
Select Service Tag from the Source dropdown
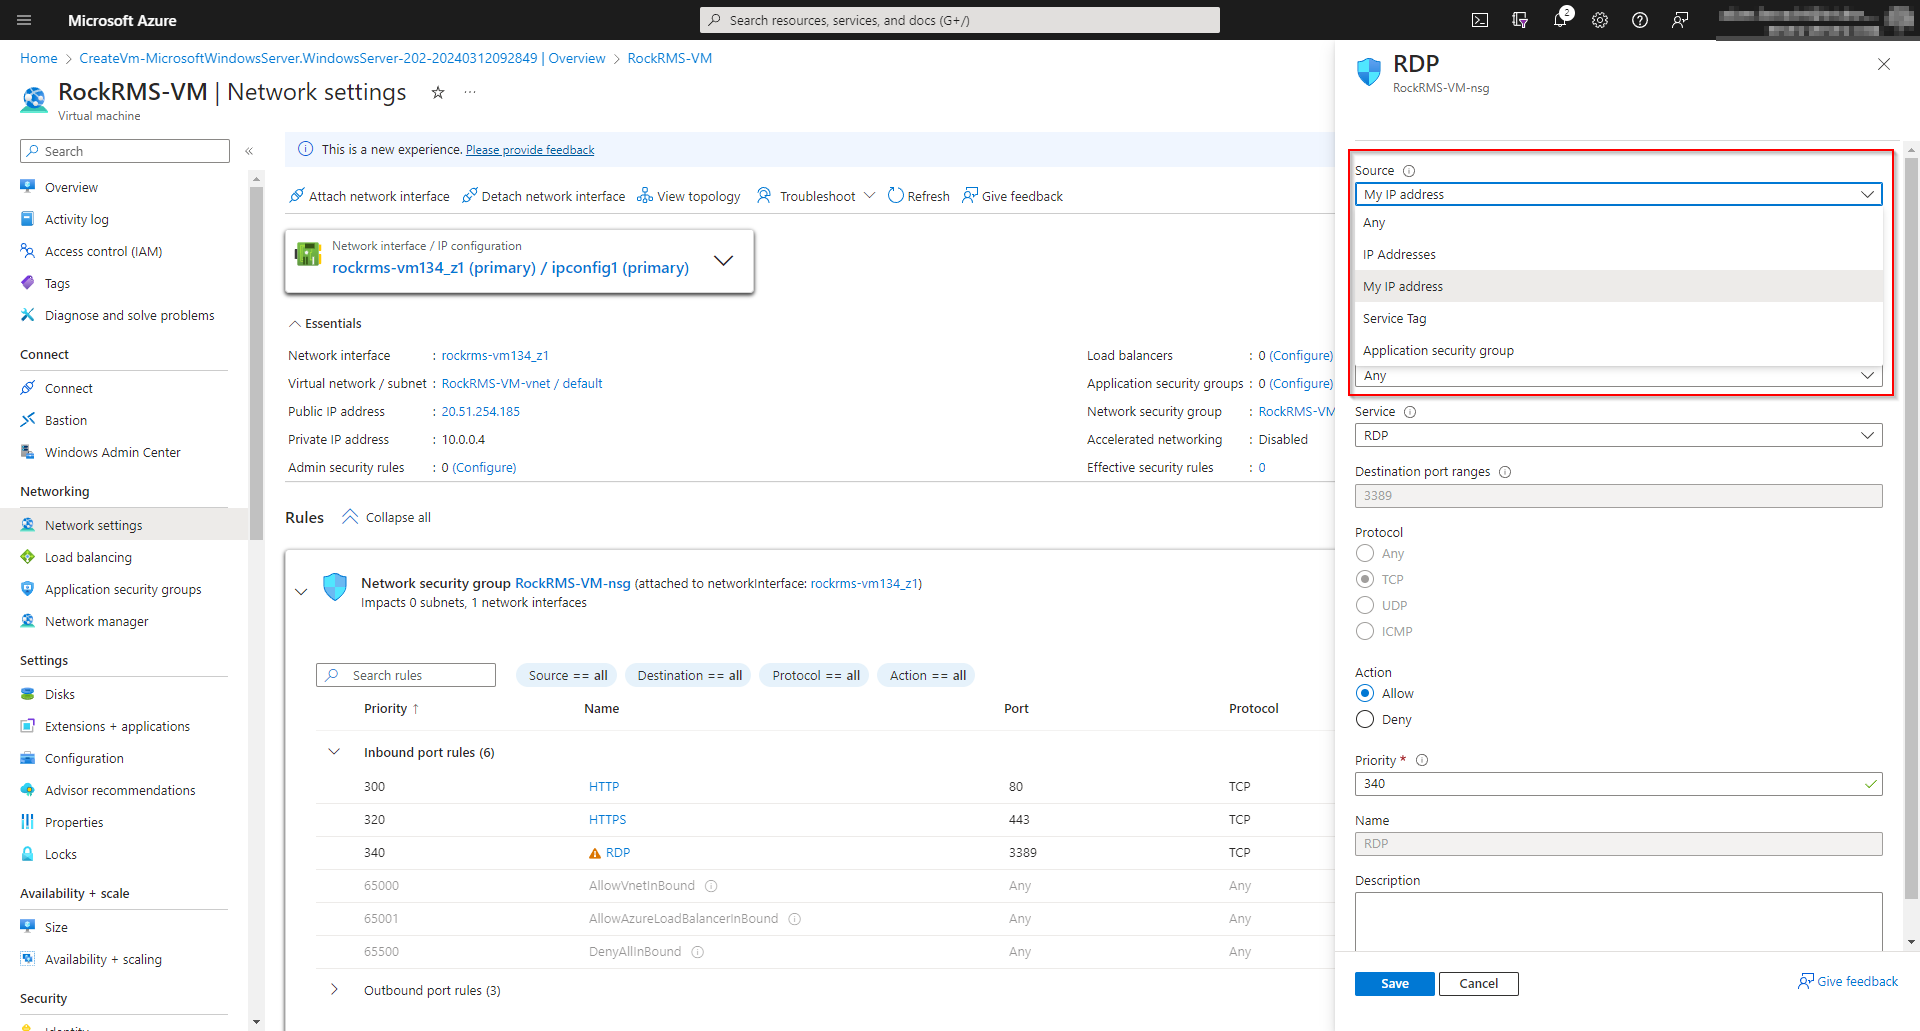1394,318
